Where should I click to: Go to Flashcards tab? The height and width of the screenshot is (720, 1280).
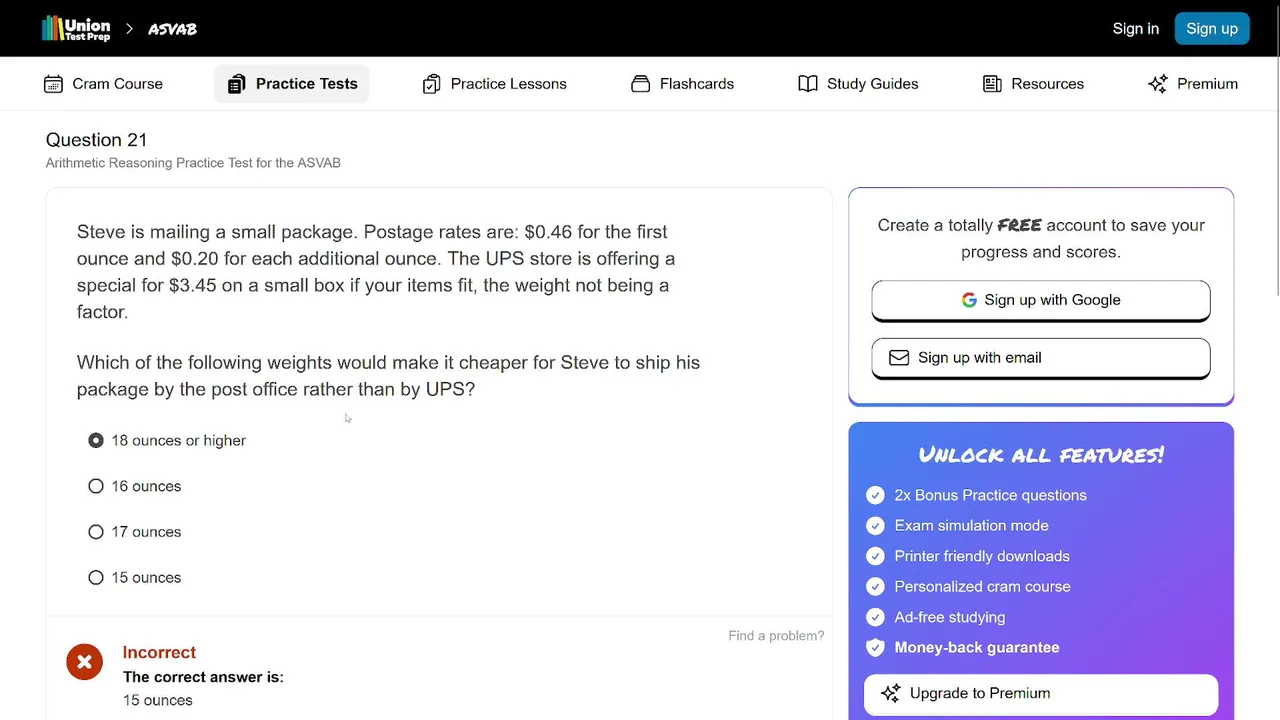coord(683,84)
